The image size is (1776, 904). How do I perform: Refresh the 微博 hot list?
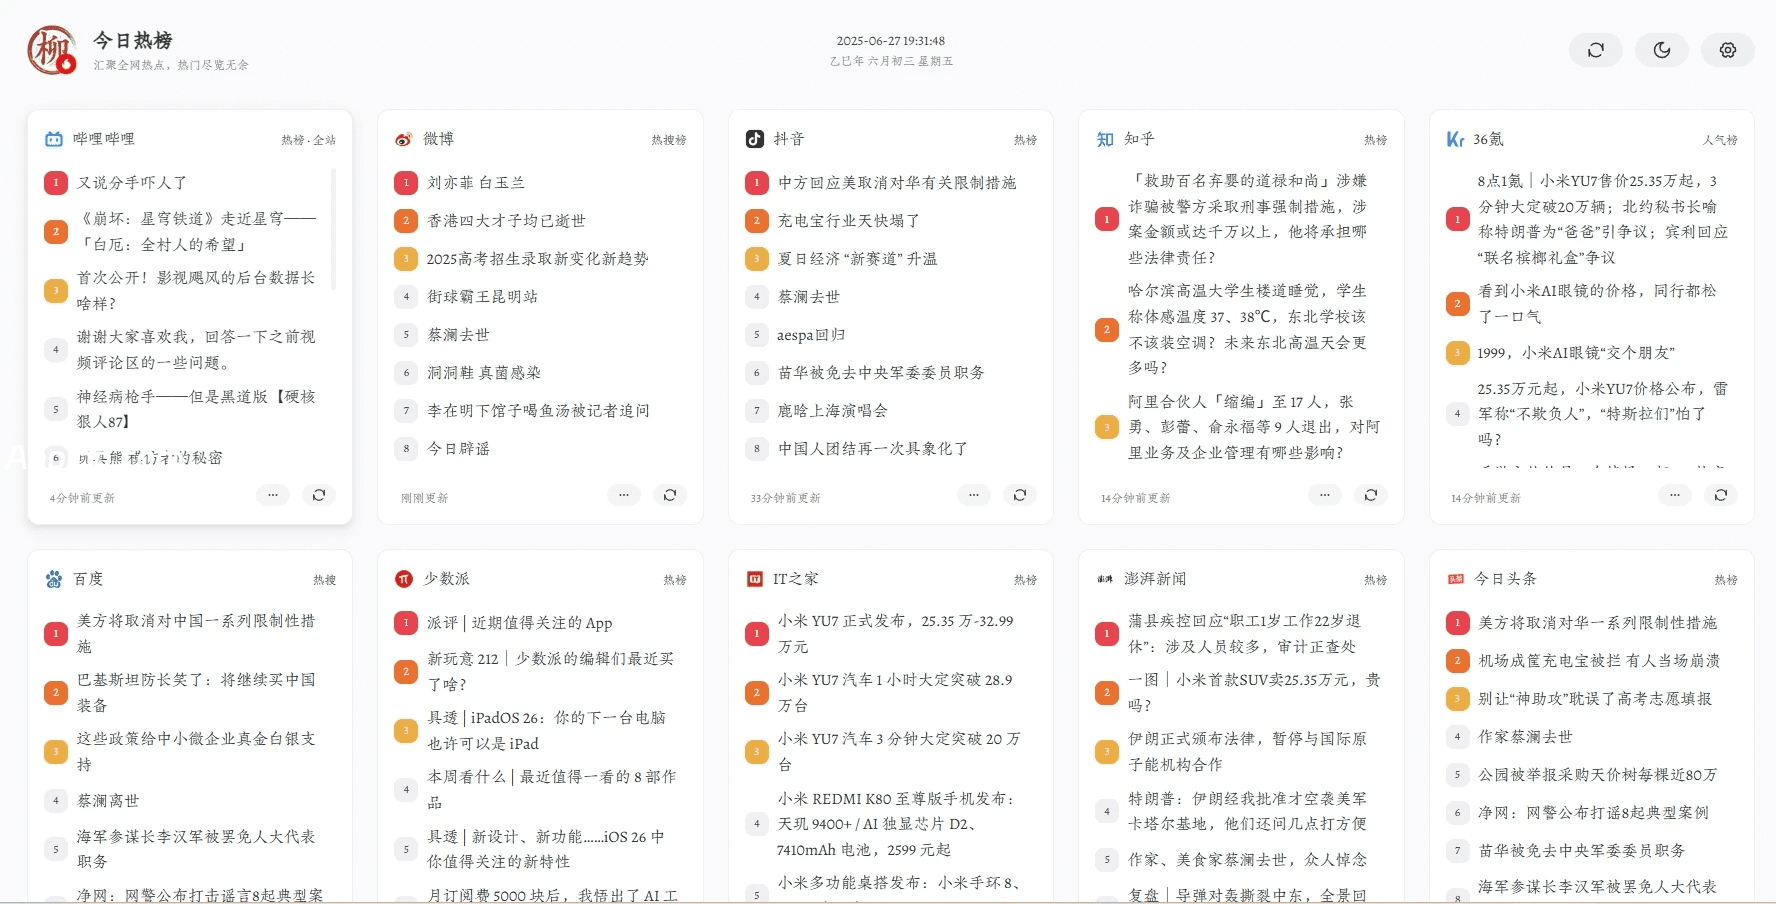click(x=670, y=495)
